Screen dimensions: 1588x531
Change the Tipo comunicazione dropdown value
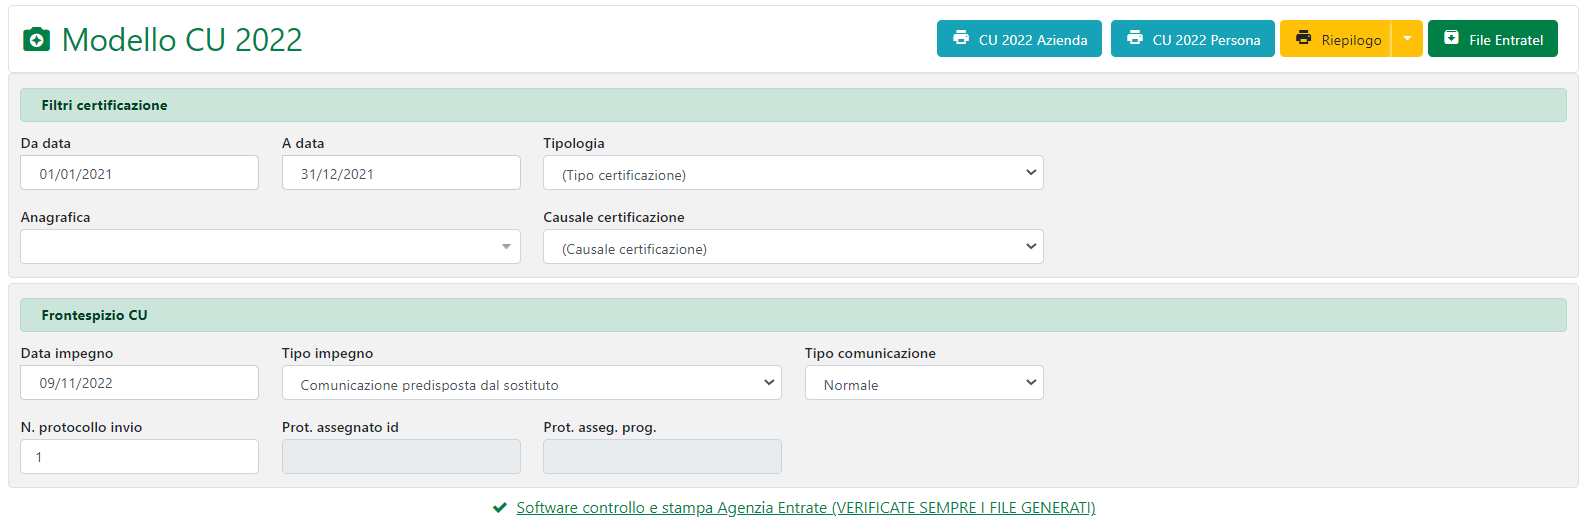point(924,383)
